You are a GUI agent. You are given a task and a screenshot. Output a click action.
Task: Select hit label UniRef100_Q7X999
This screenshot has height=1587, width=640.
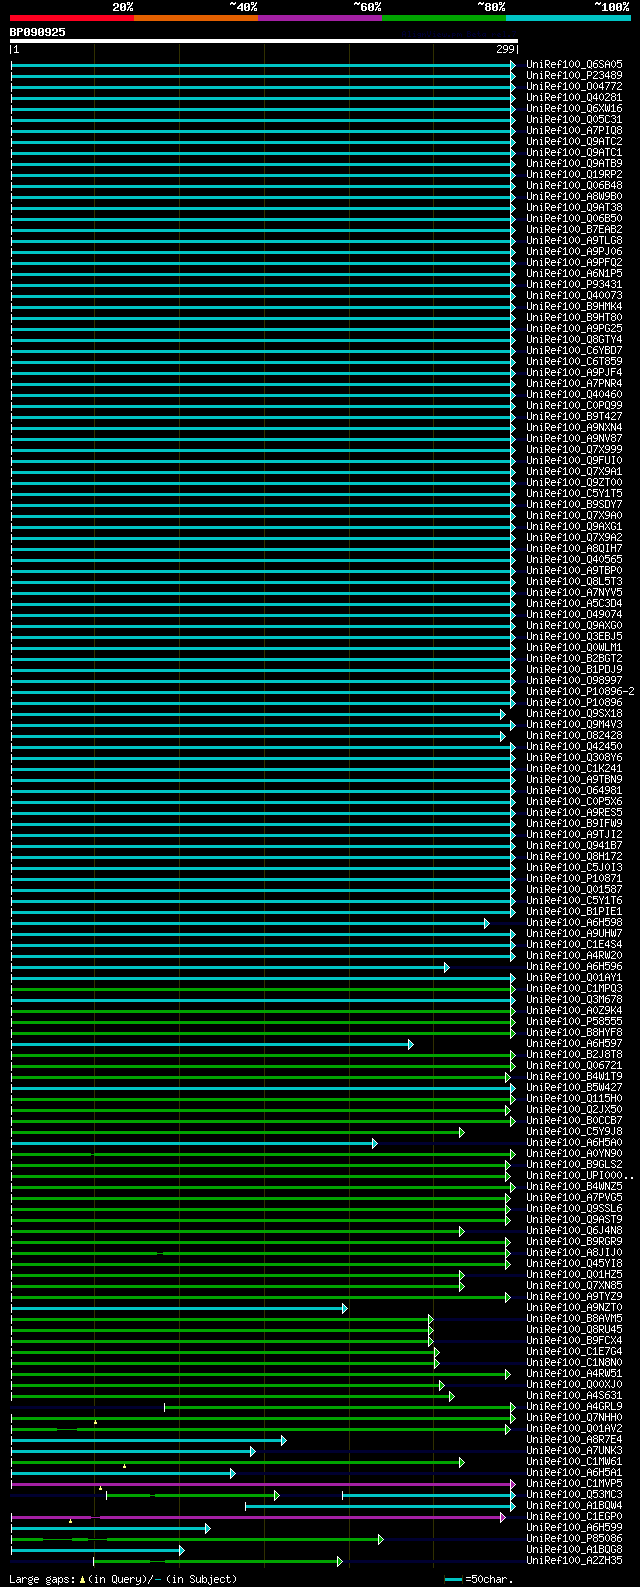tap(574, 449)
